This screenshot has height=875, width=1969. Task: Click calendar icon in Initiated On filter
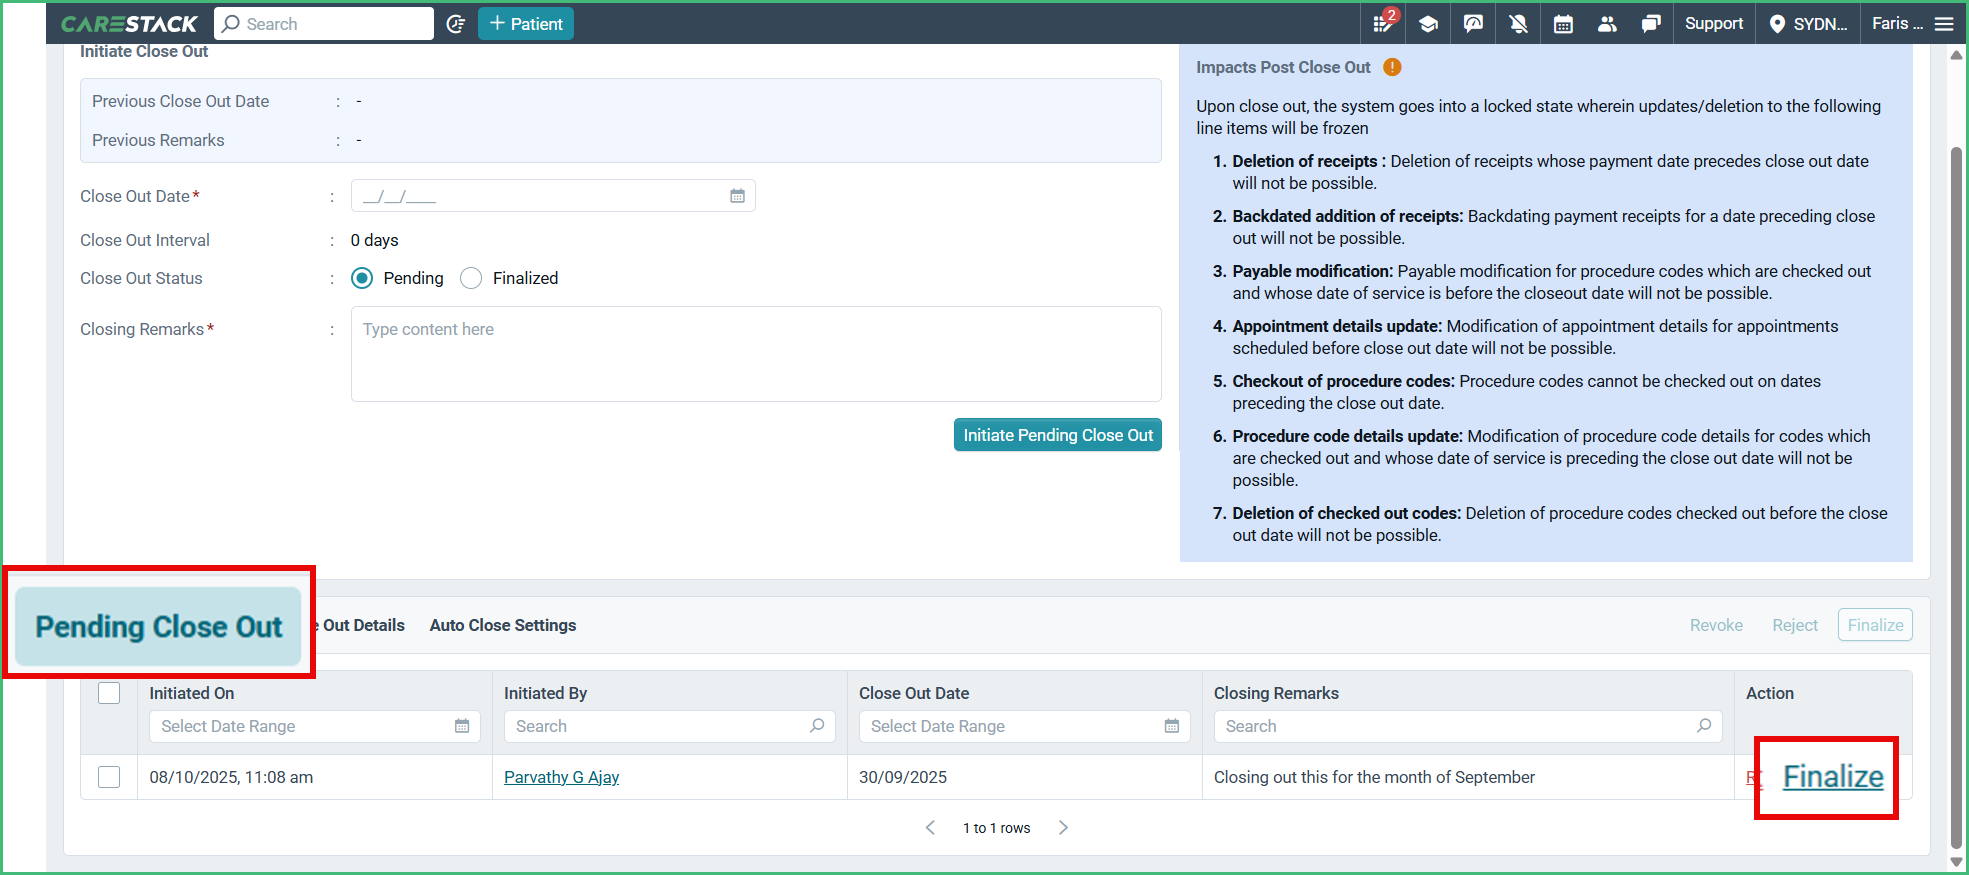(462, 726)
